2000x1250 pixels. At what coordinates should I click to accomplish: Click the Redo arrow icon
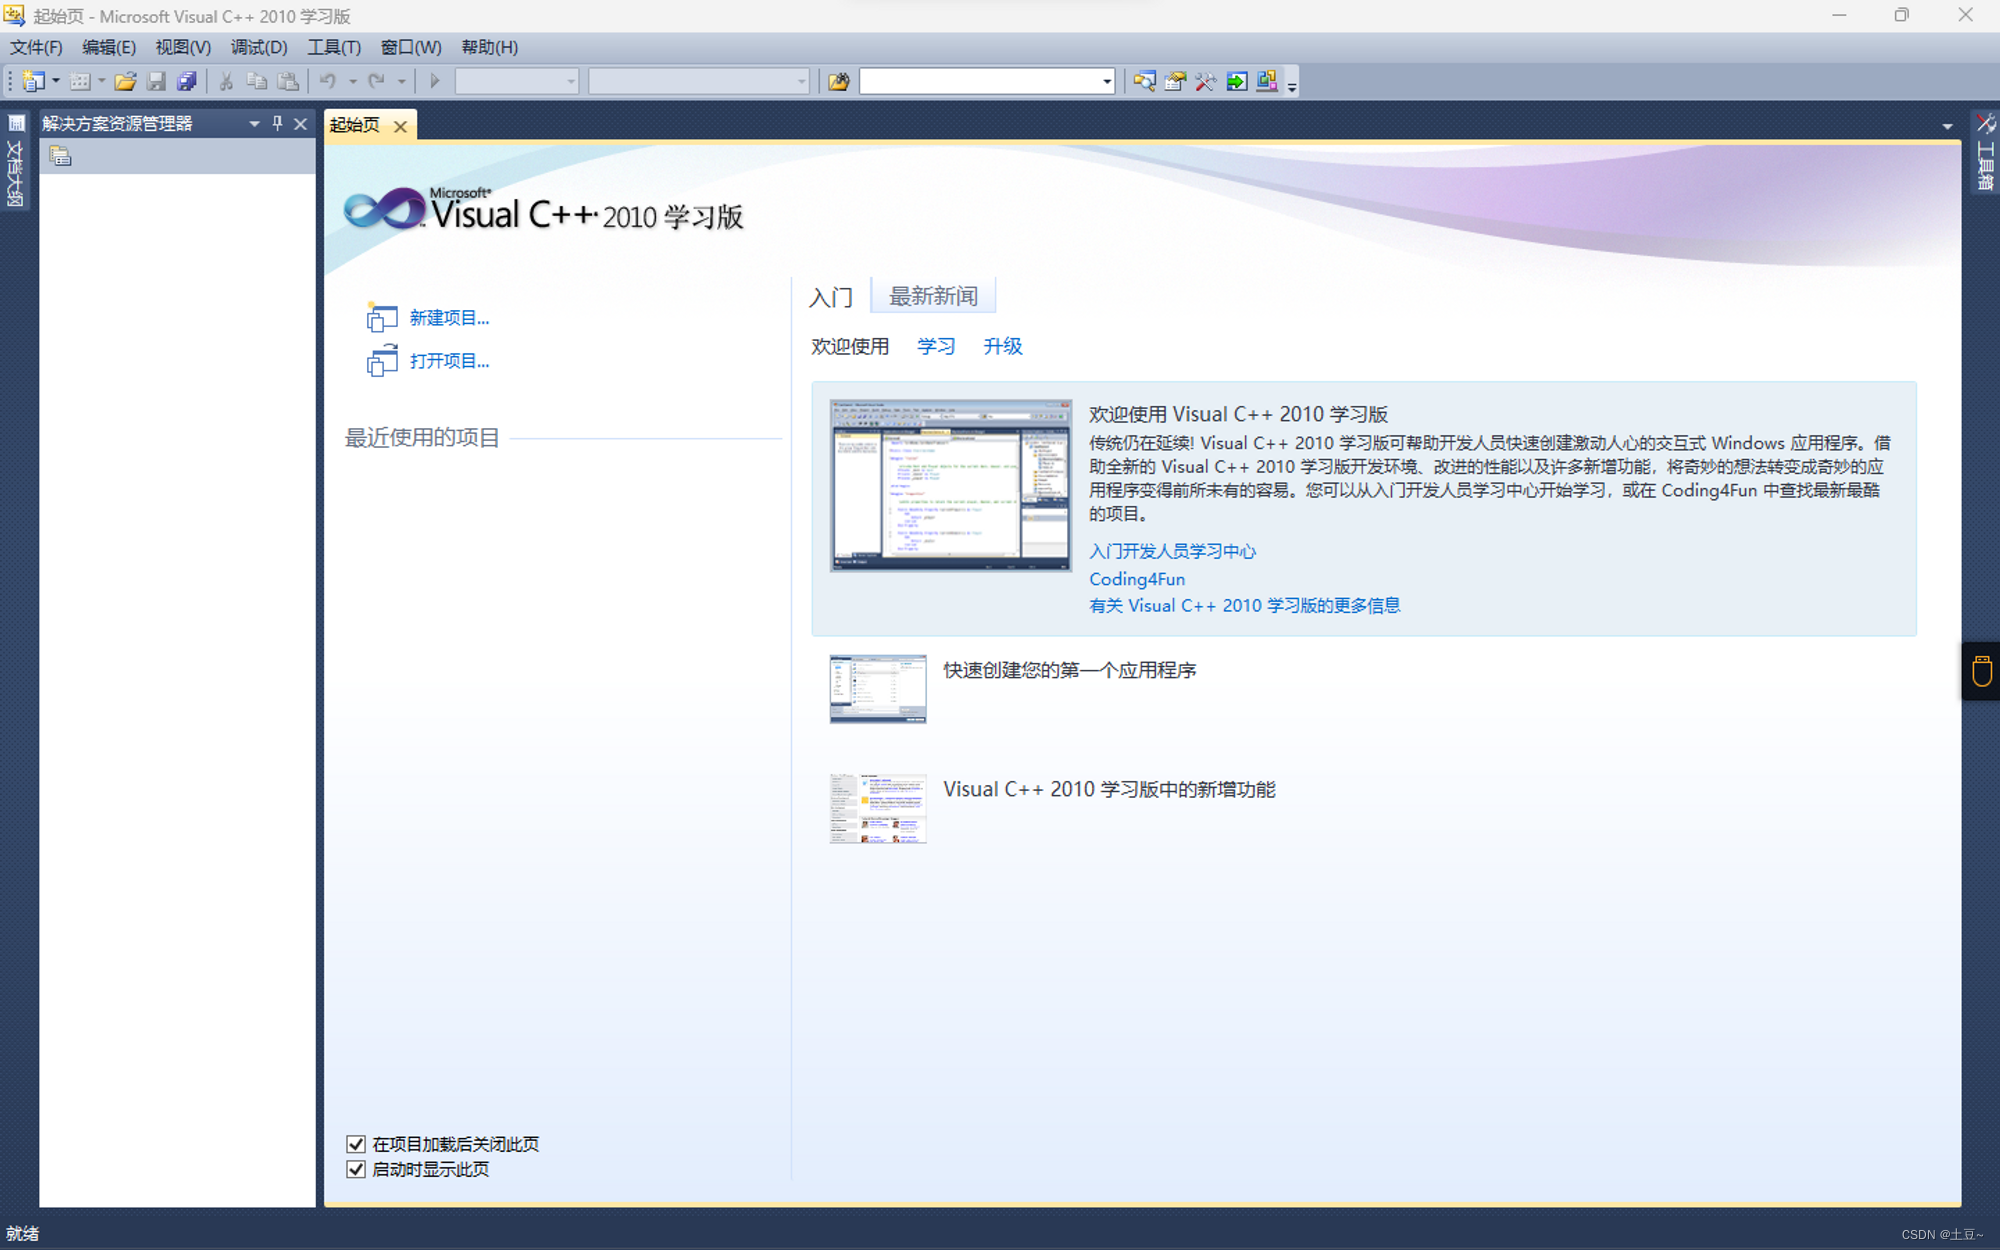[x=377, y=81]
